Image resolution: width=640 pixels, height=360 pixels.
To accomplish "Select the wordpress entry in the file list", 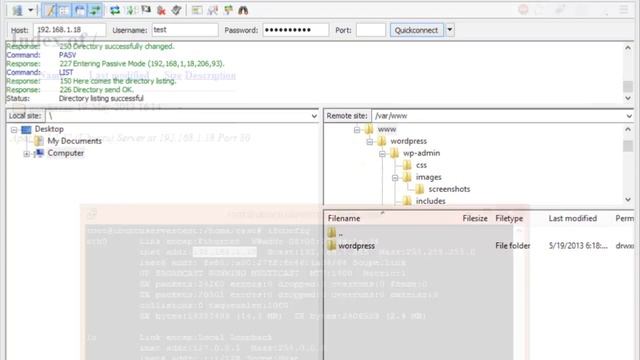I will [x=356, y=246].
